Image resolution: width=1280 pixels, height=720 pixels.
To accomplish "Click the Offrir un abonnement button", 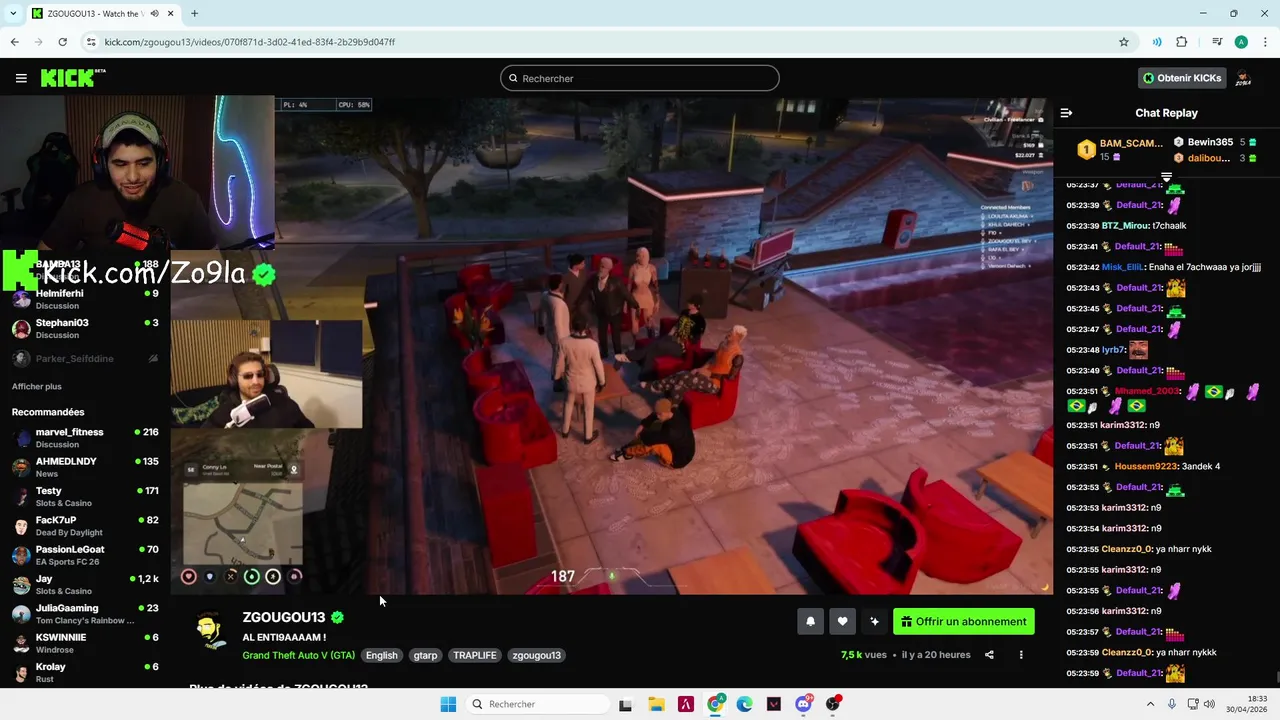I will (964, 622).
